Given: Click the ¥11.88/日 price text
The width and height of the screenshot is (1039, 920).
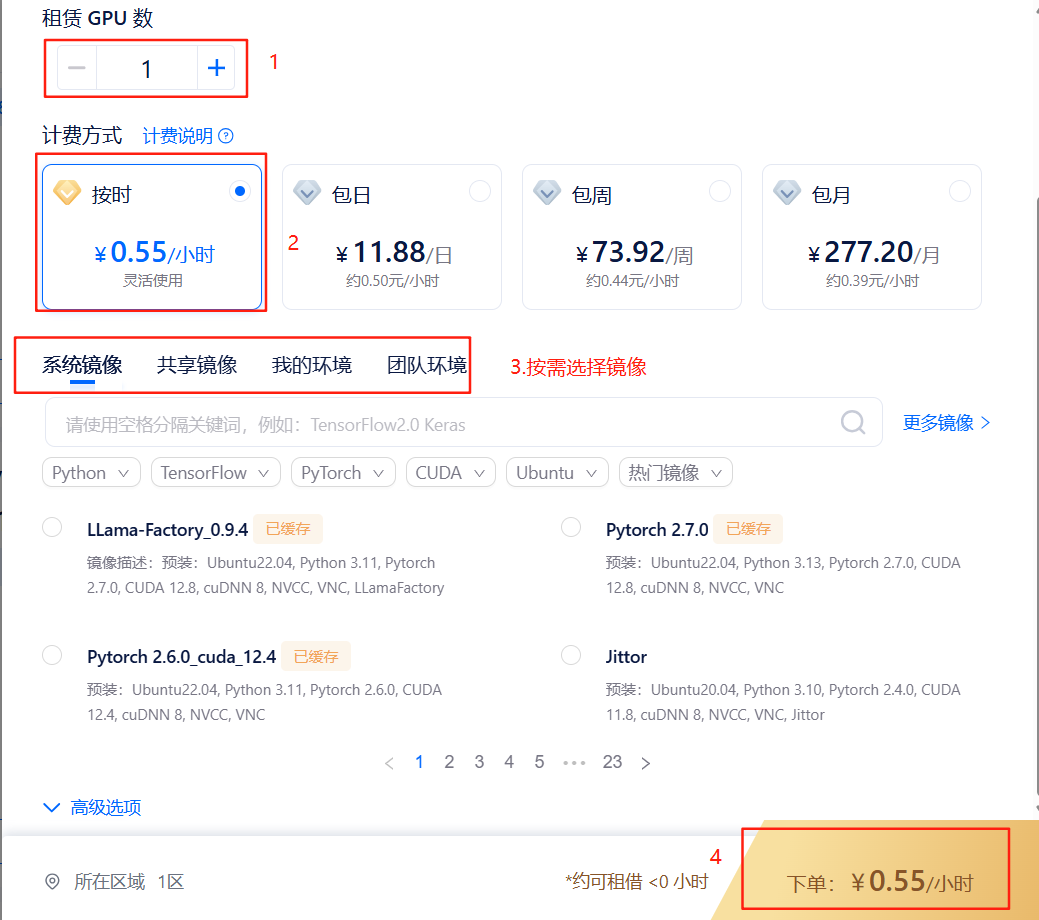Looking at the screenshot, I should [394, 253].
